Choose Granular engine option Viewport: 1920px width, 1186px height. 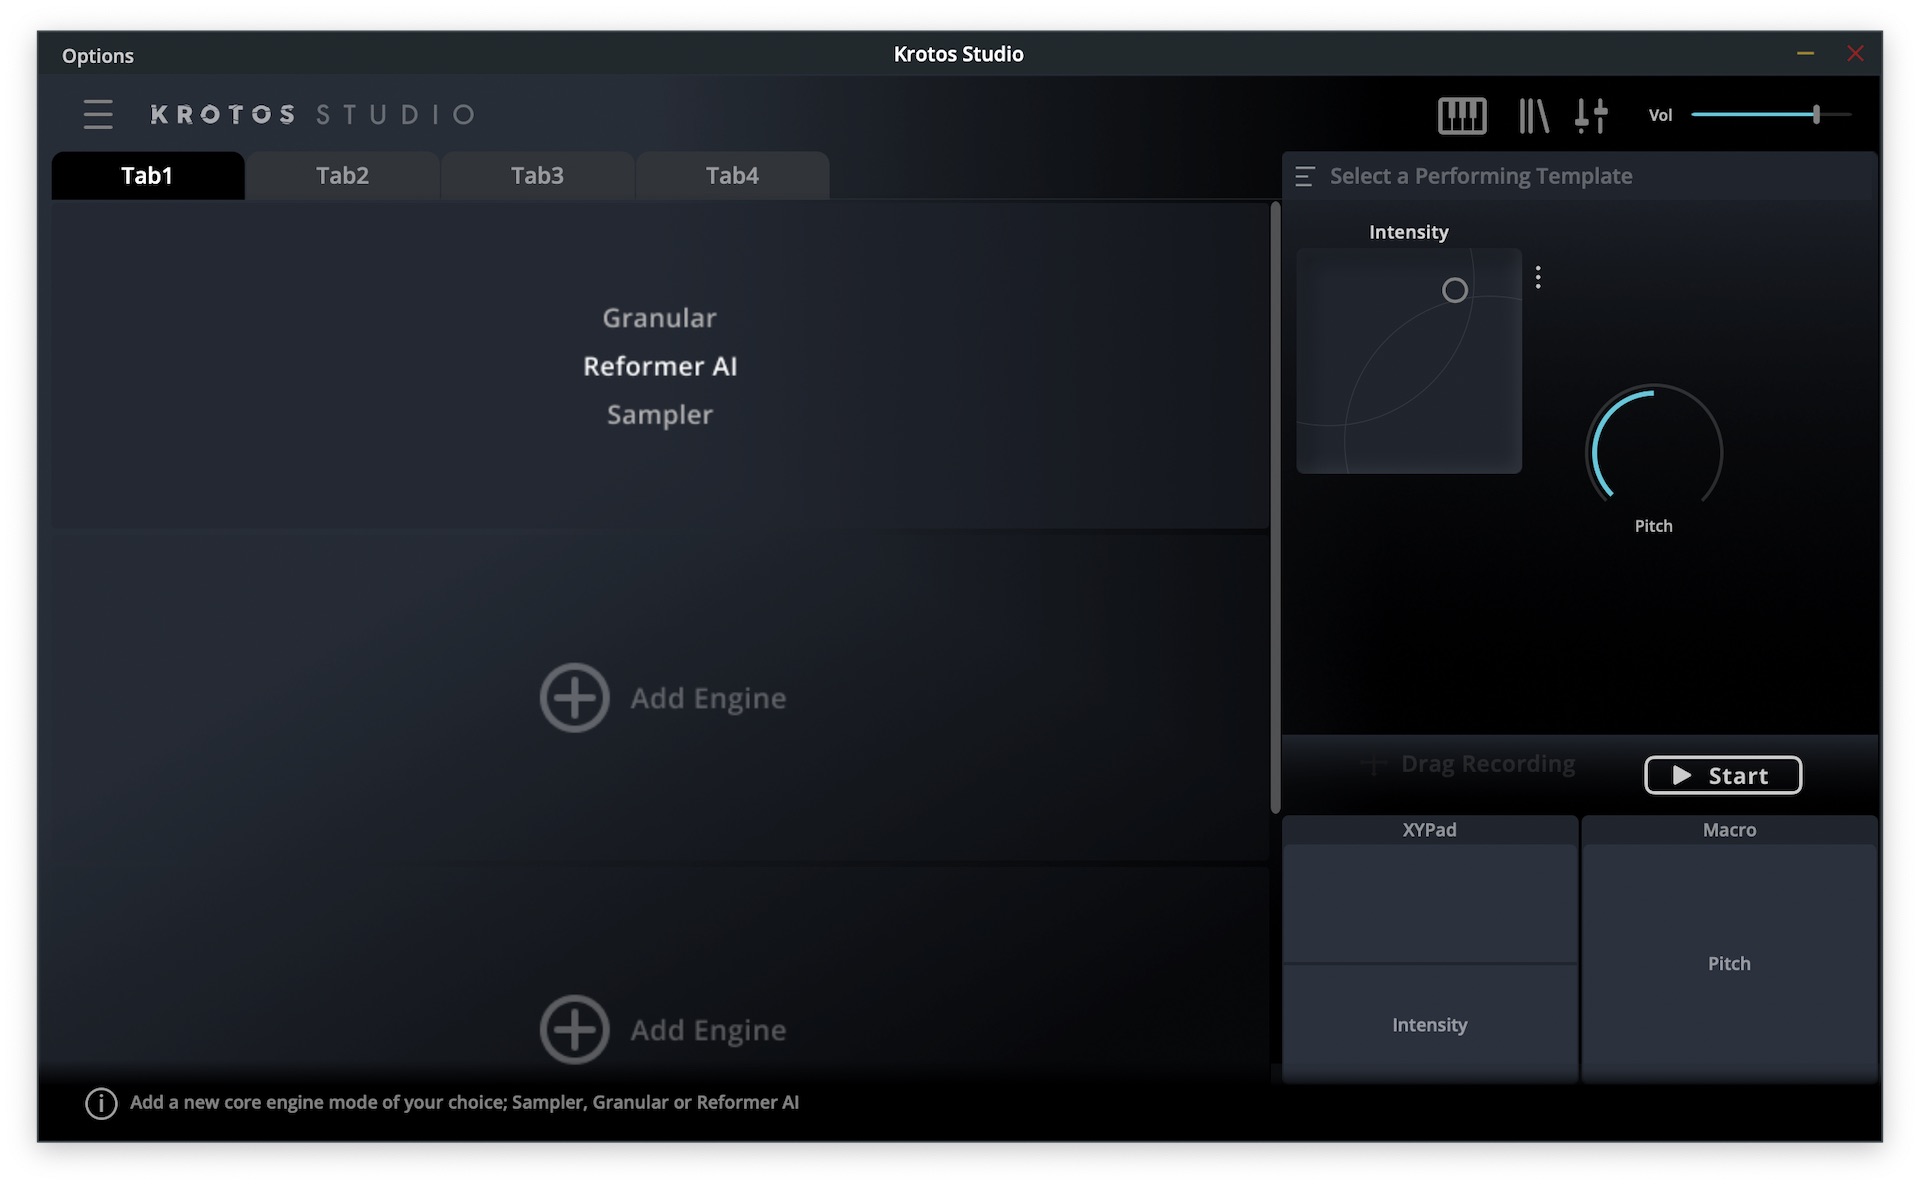click(x=659, y=318)
